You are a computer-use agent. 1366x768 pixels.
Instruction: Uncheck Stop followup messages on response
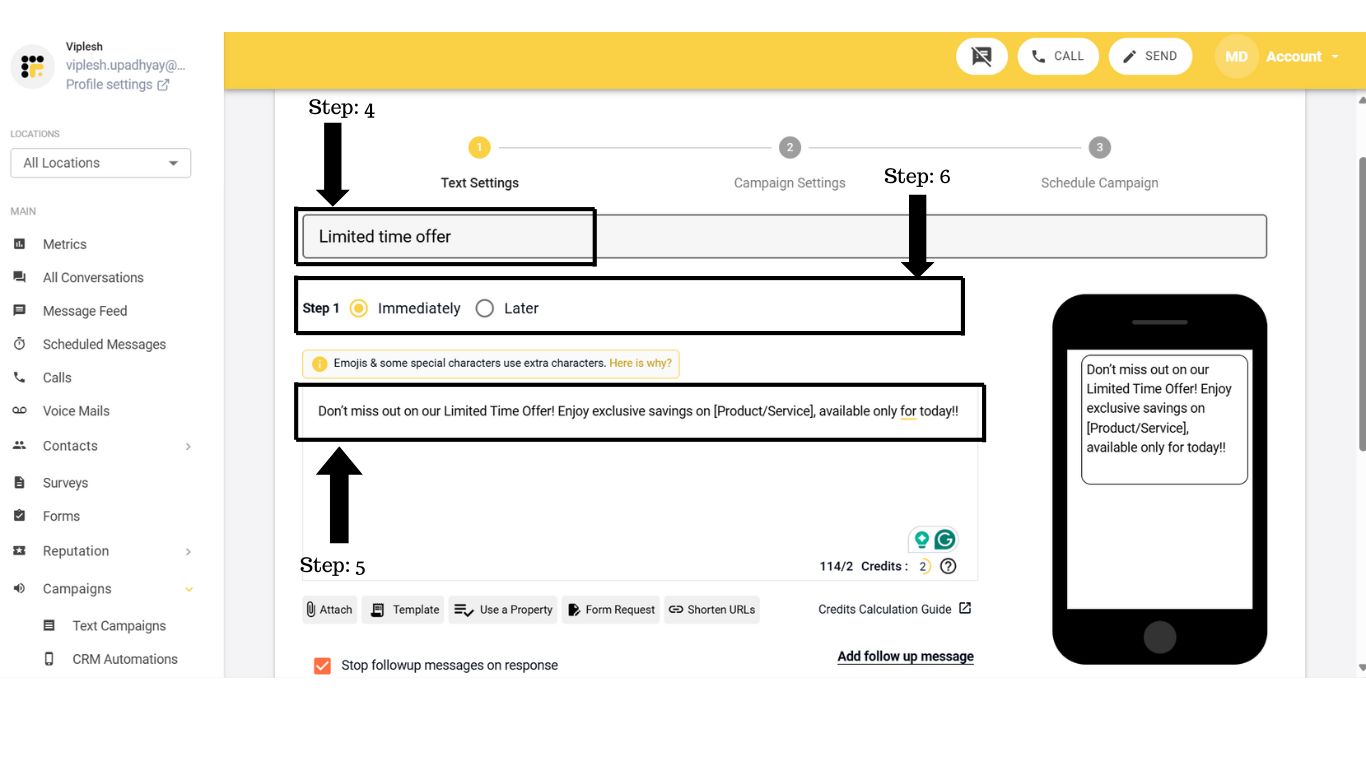[321, 664]
